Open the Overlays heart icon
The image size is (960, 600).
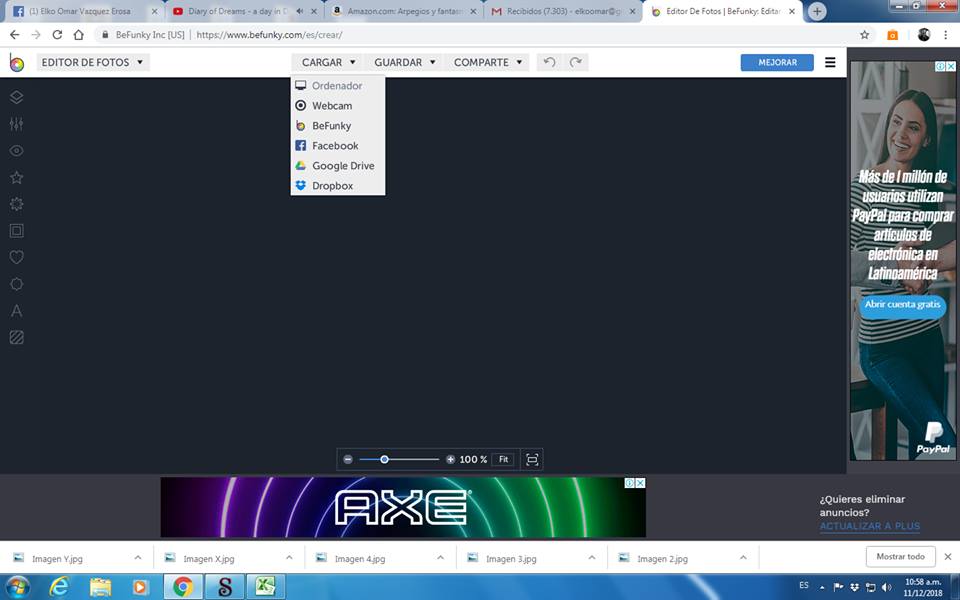point(16,257)
